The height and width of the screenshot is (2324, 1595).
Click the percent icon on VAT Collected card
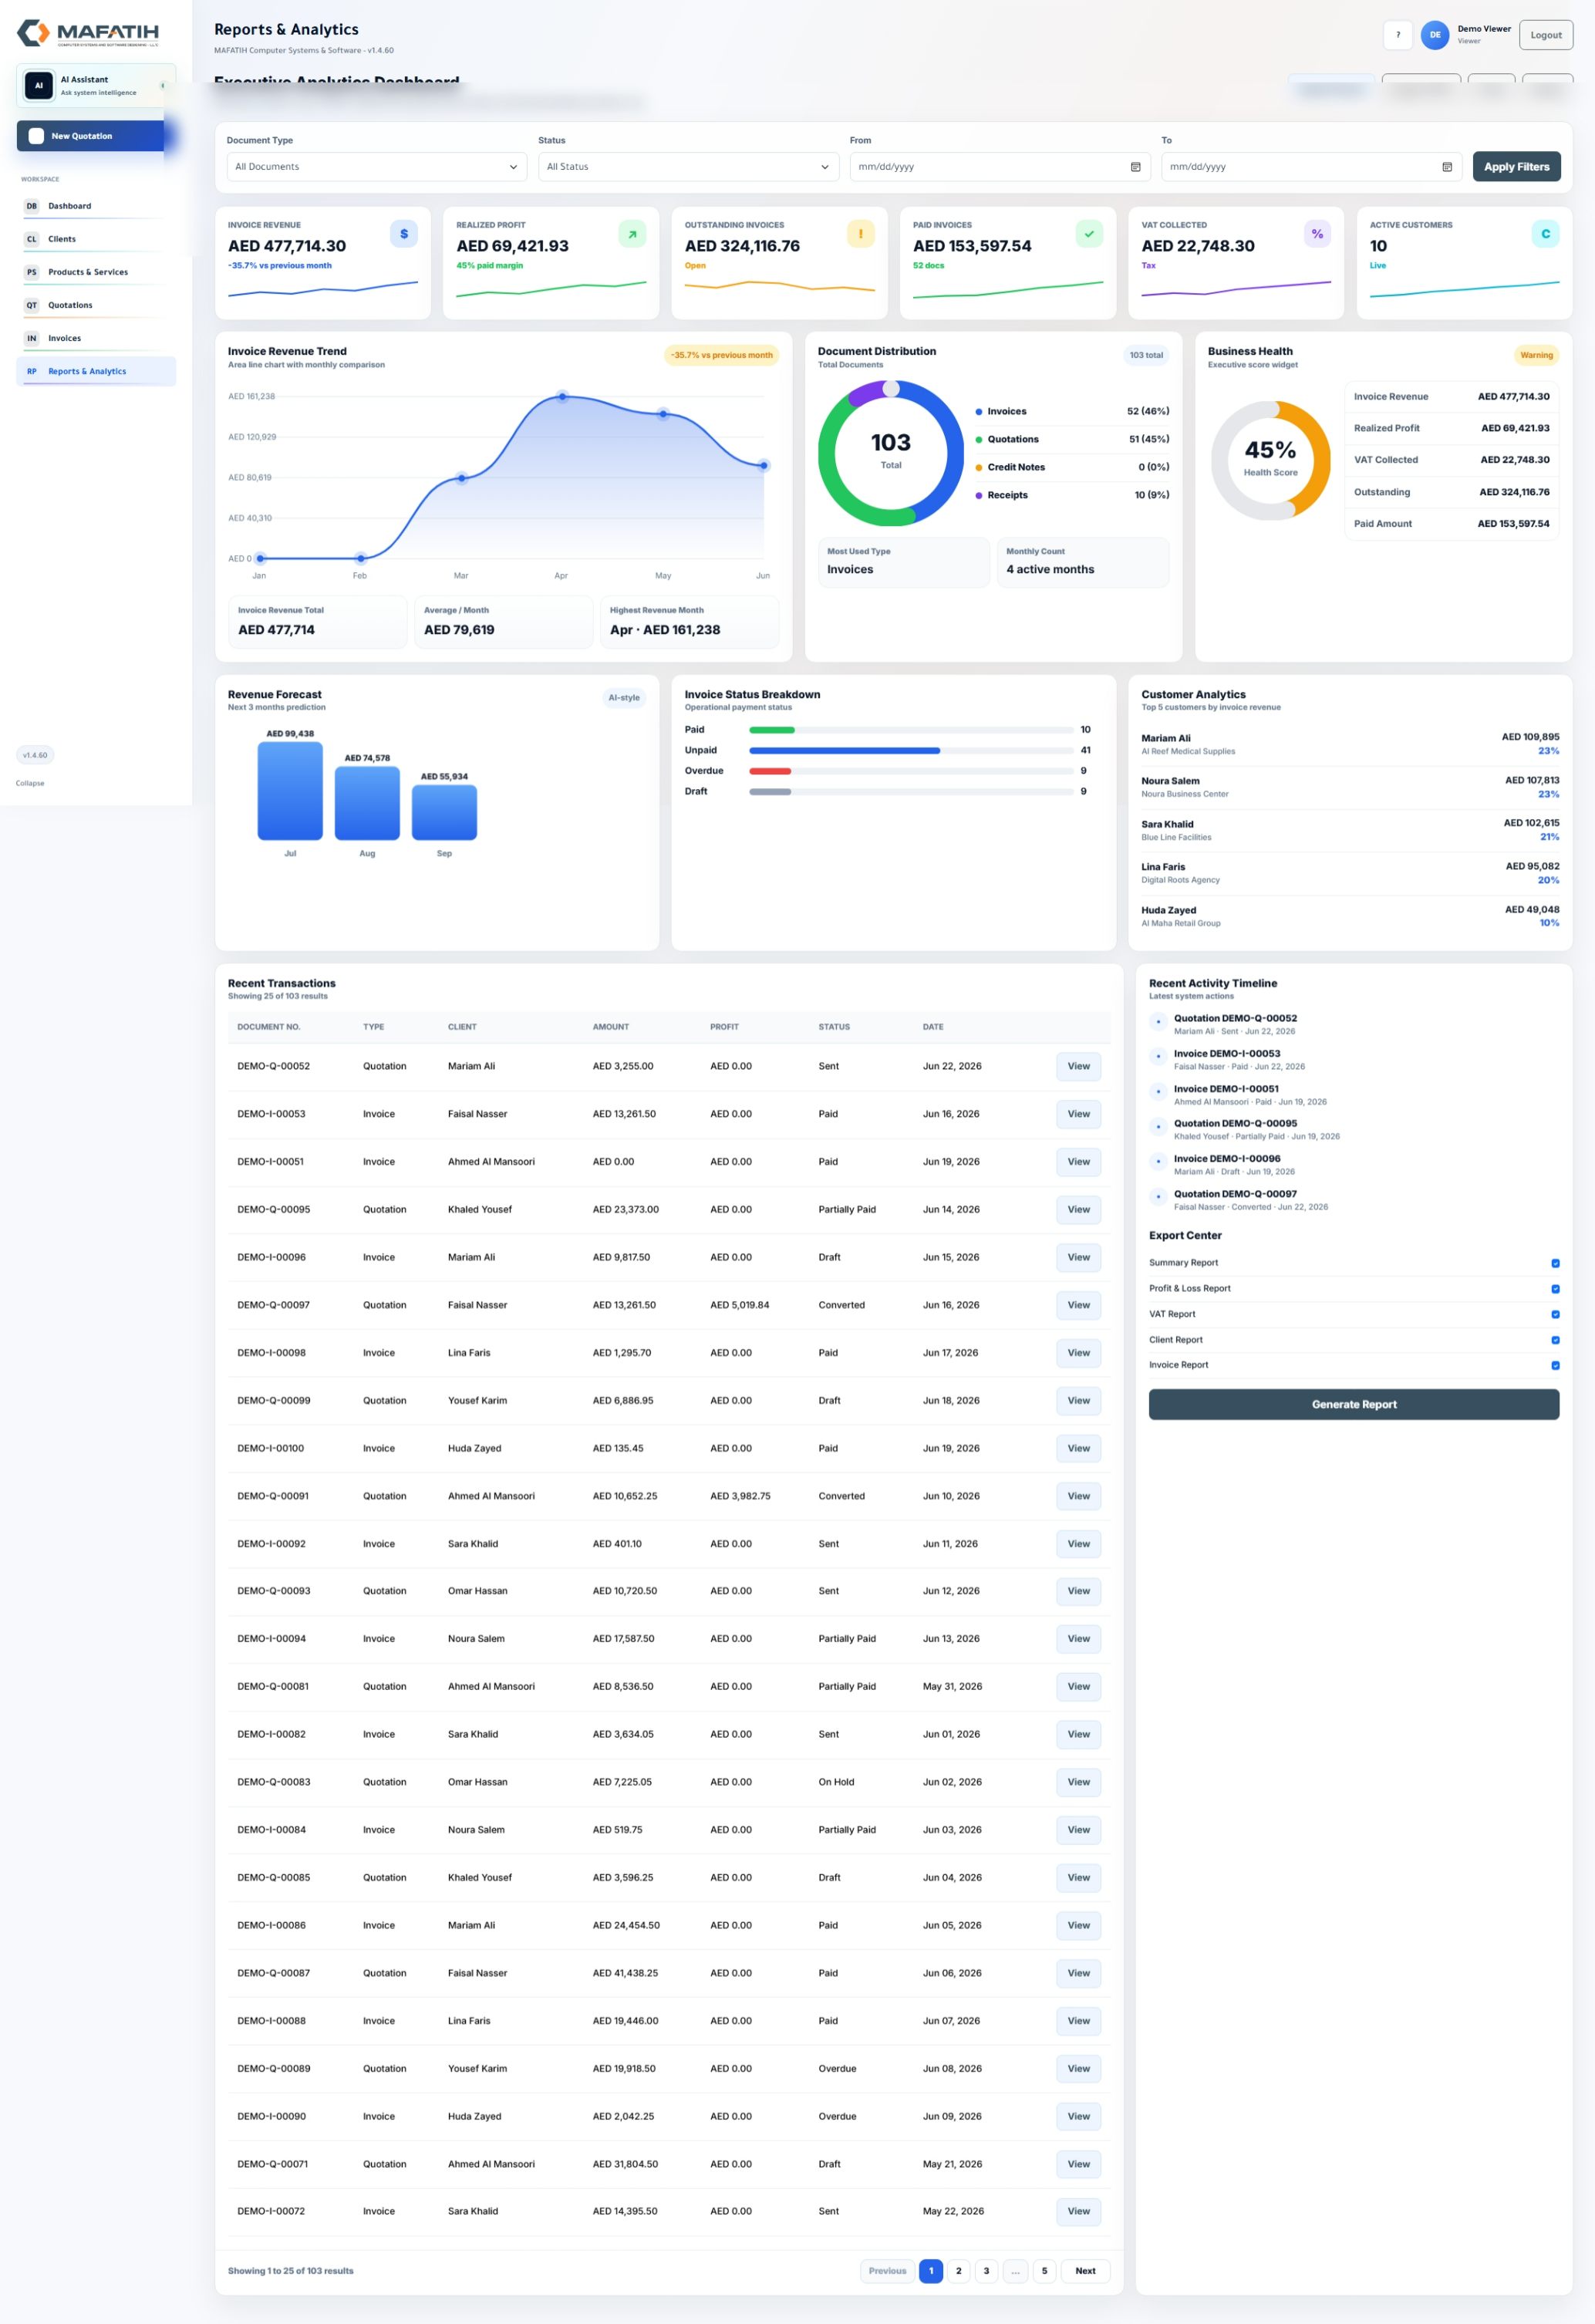pyautogui.click(x=1317, y=234)
